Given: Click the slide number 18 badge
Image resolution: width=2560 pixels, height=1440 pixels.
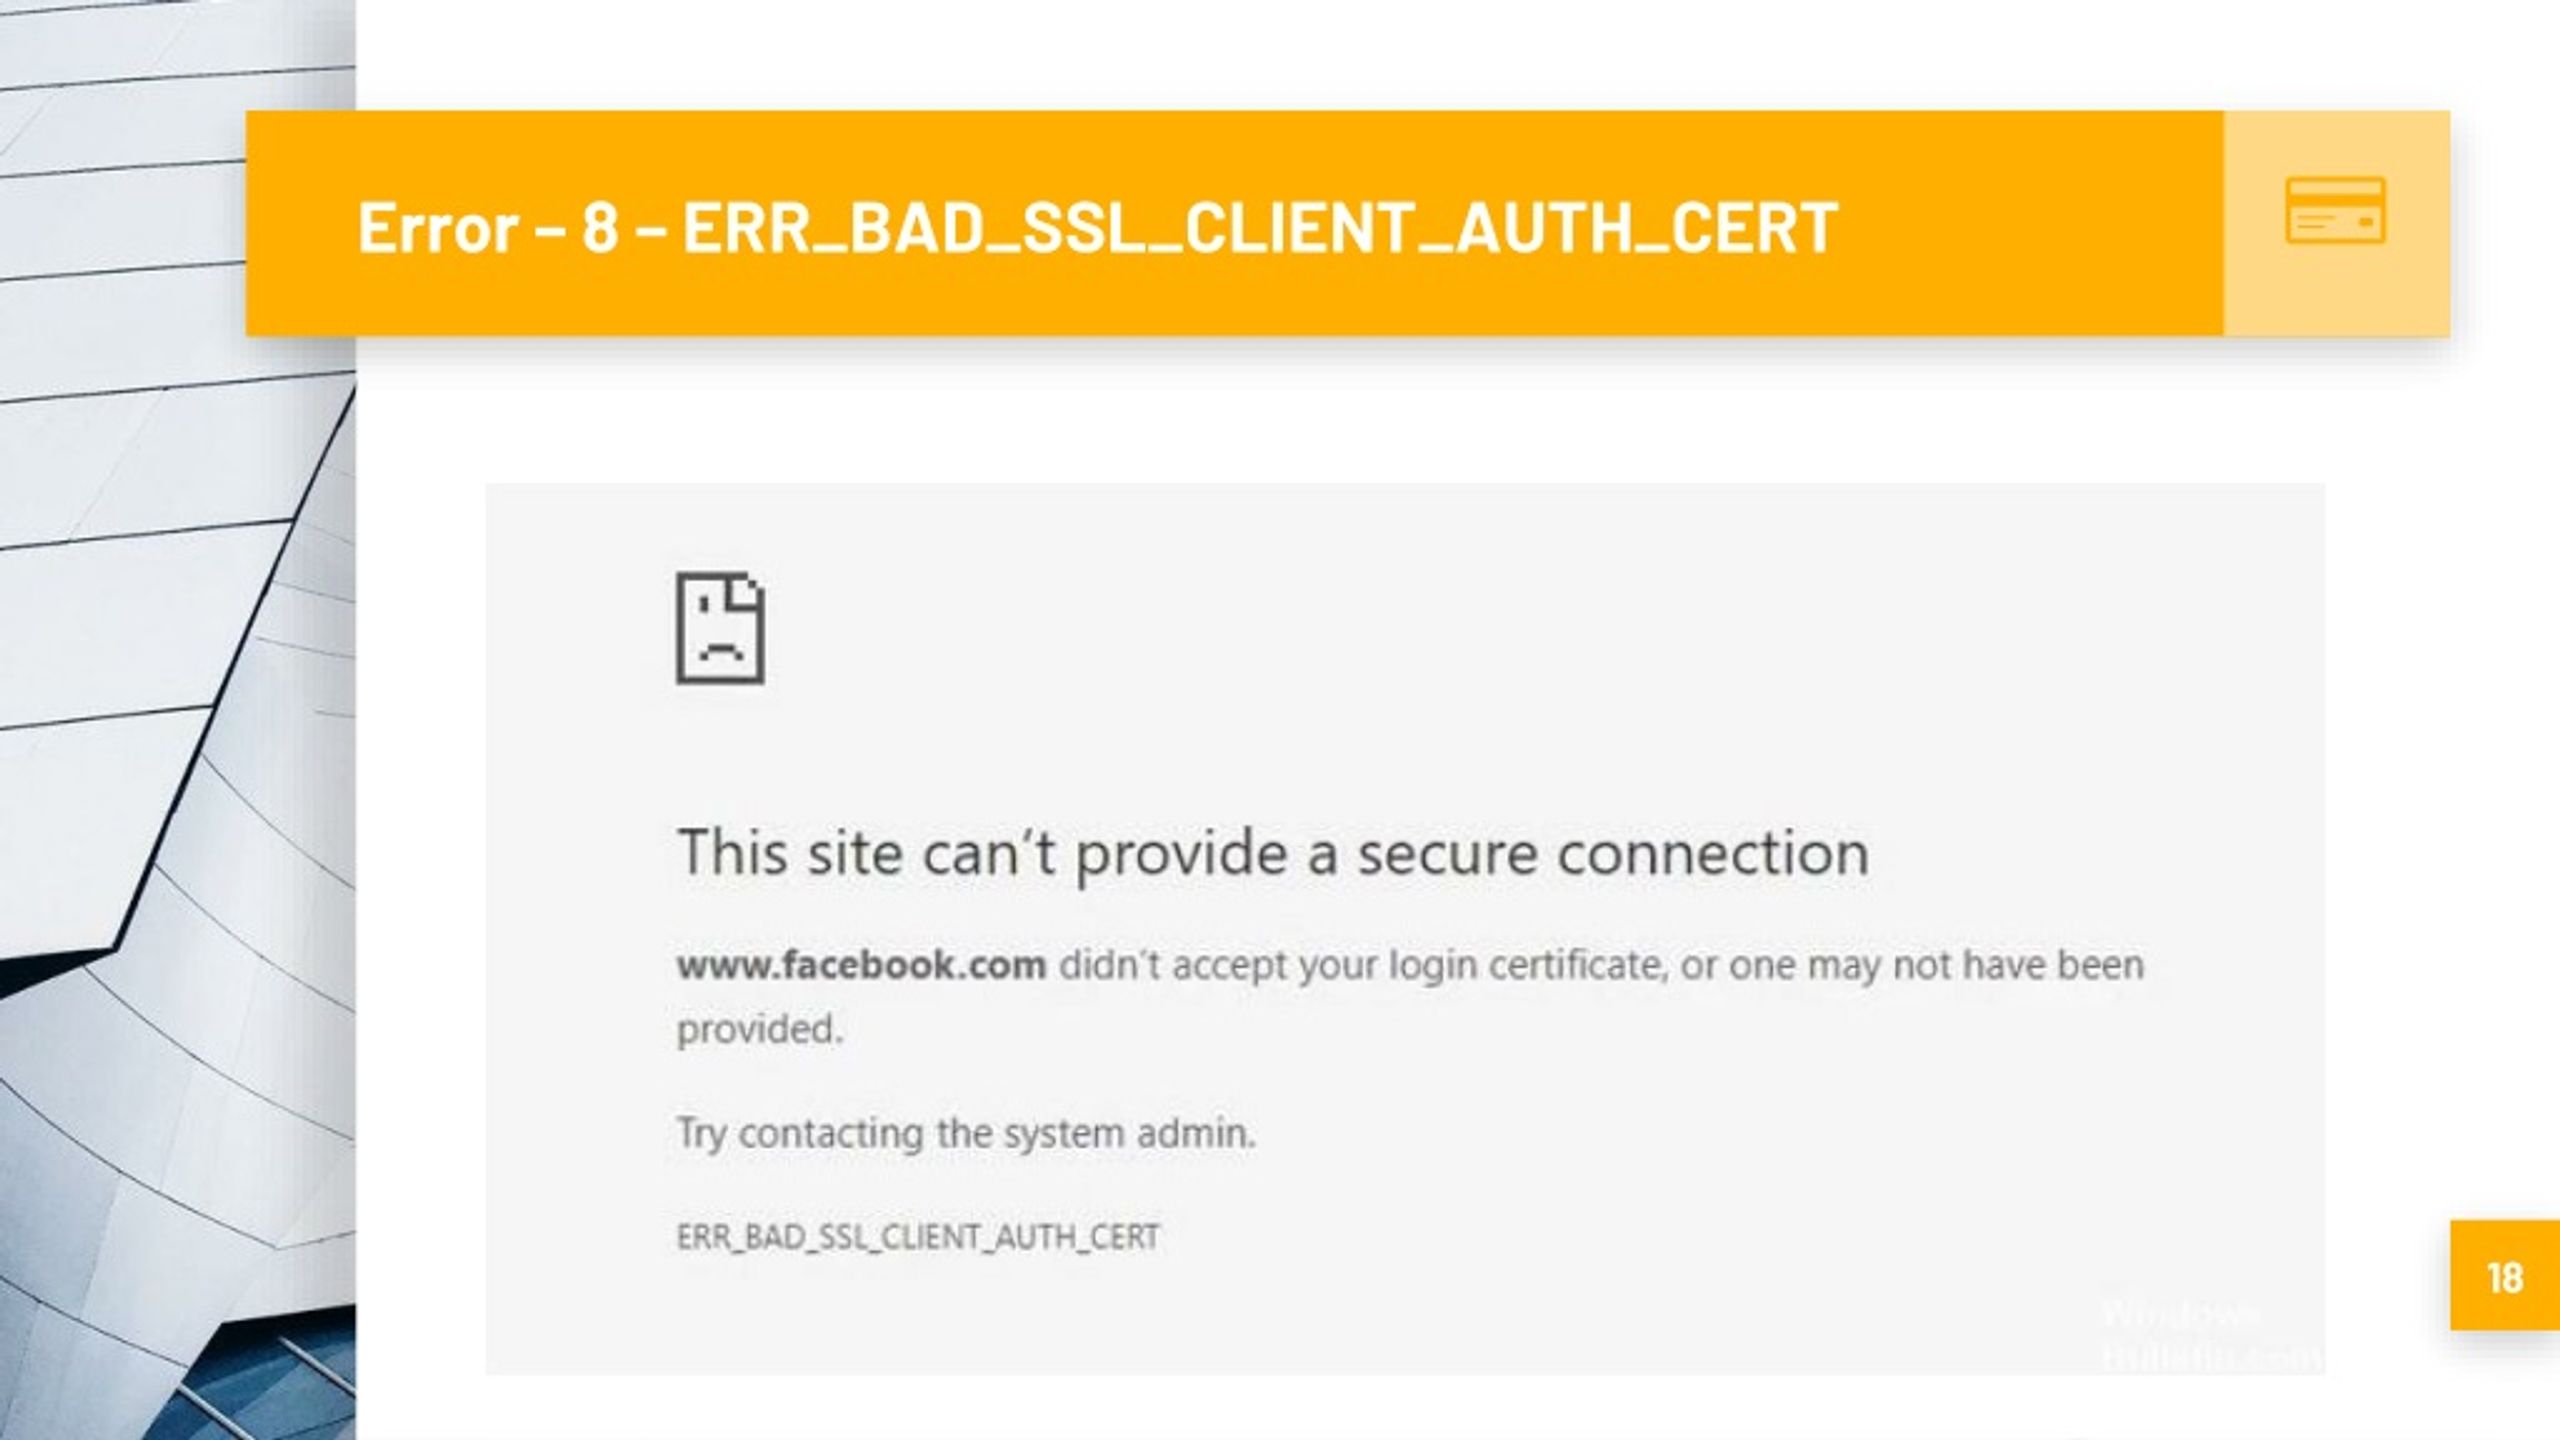Looking at the screenshot, I should tap(2505, 1275).
